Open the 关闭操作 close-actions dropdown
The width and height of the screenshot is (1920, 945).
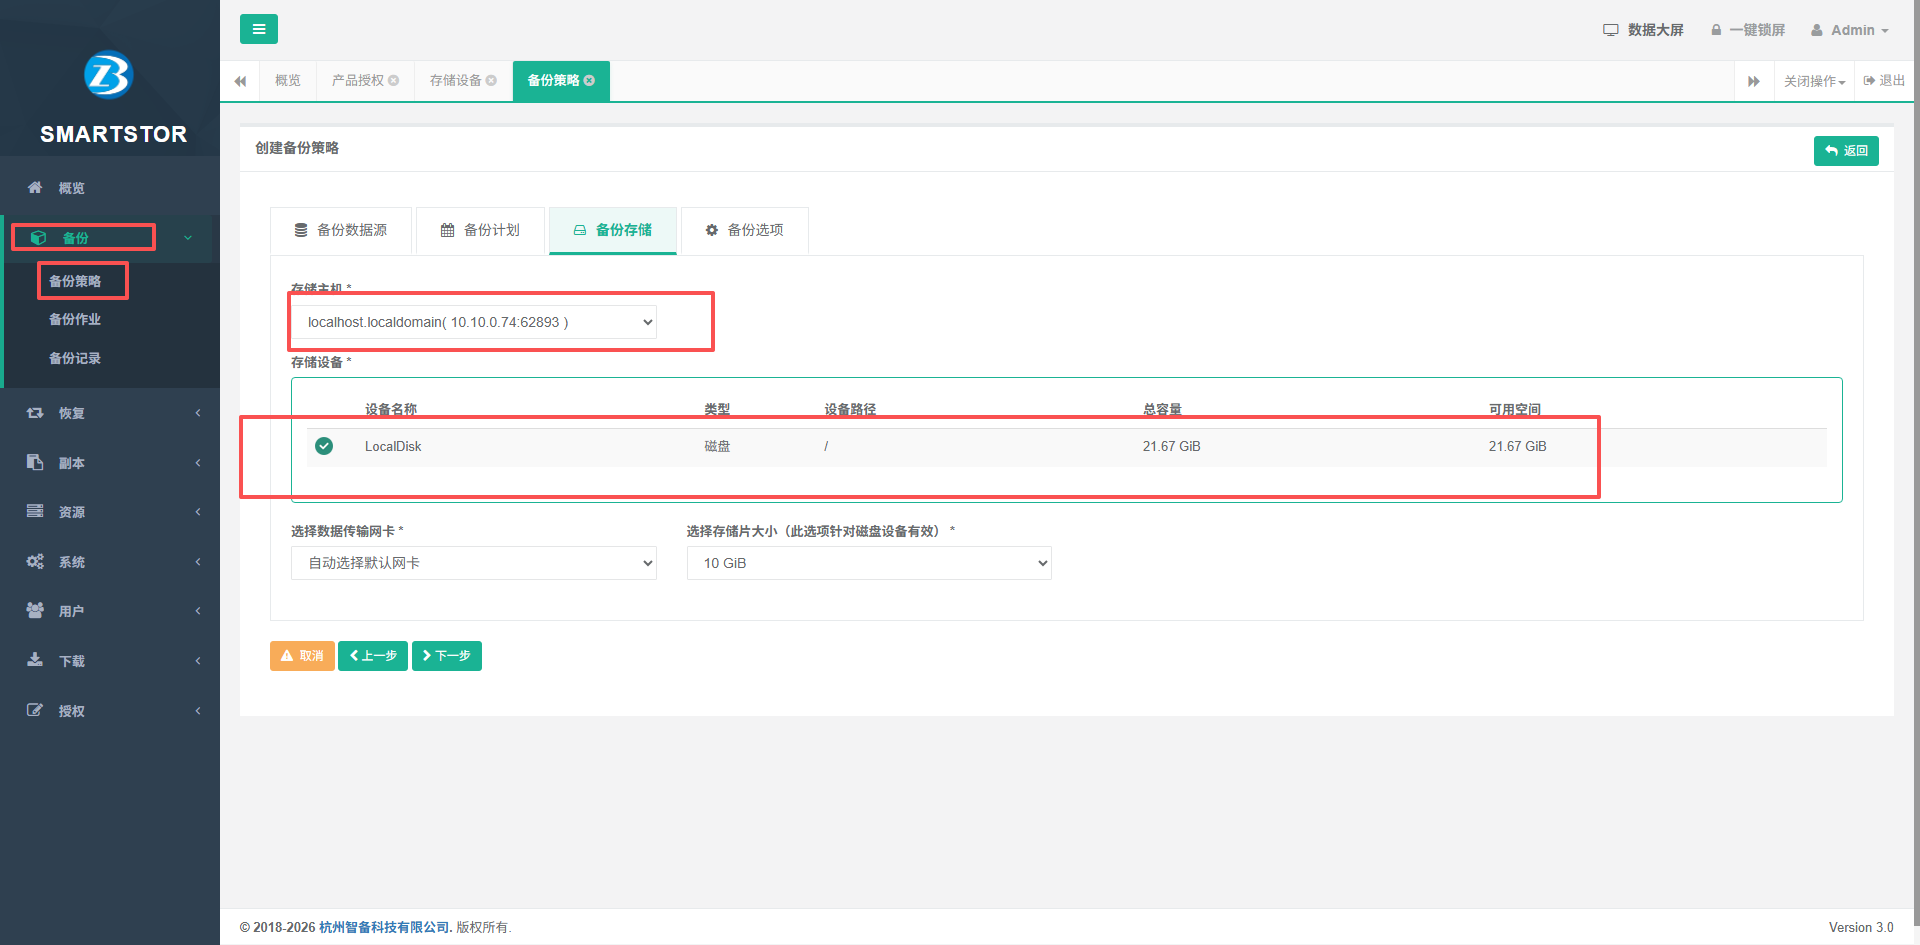(1814, 81)
